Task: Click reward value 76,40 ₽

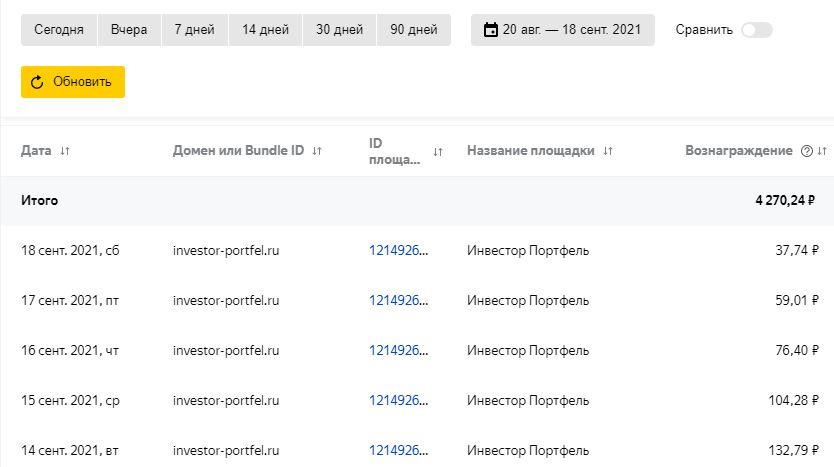Action: click(796, 351)
